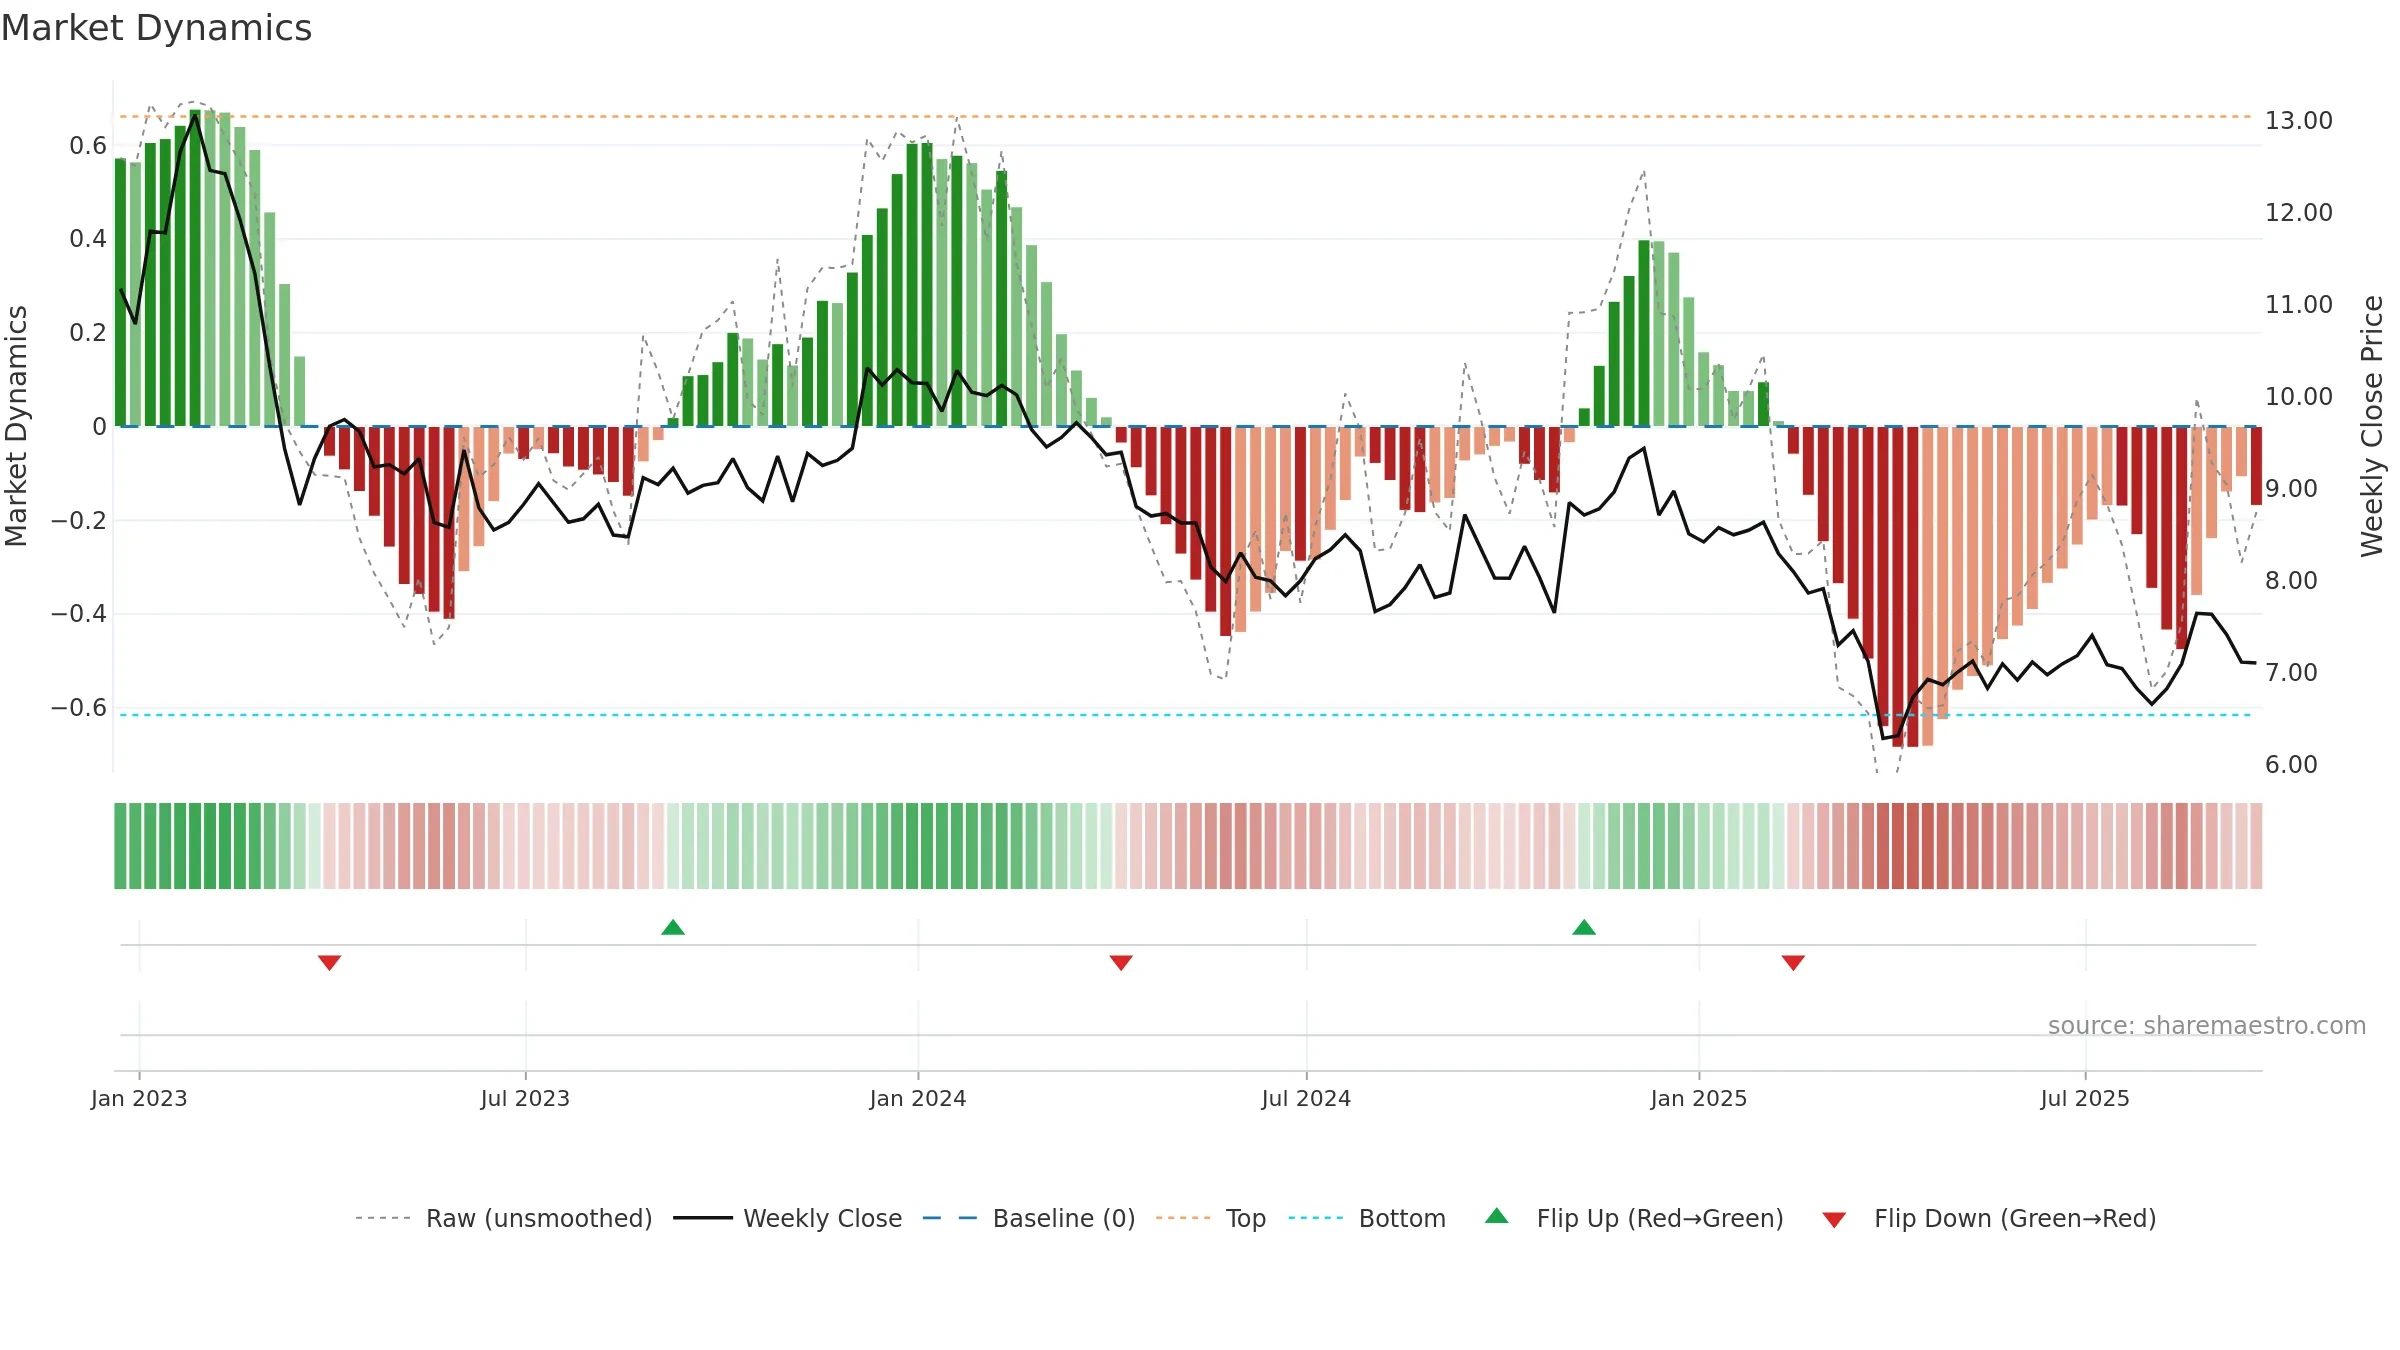The width and height of the screenshot is (2400, 1350).
Task: Click the Jan 2024 axis label
Action: click(918, 1098)
